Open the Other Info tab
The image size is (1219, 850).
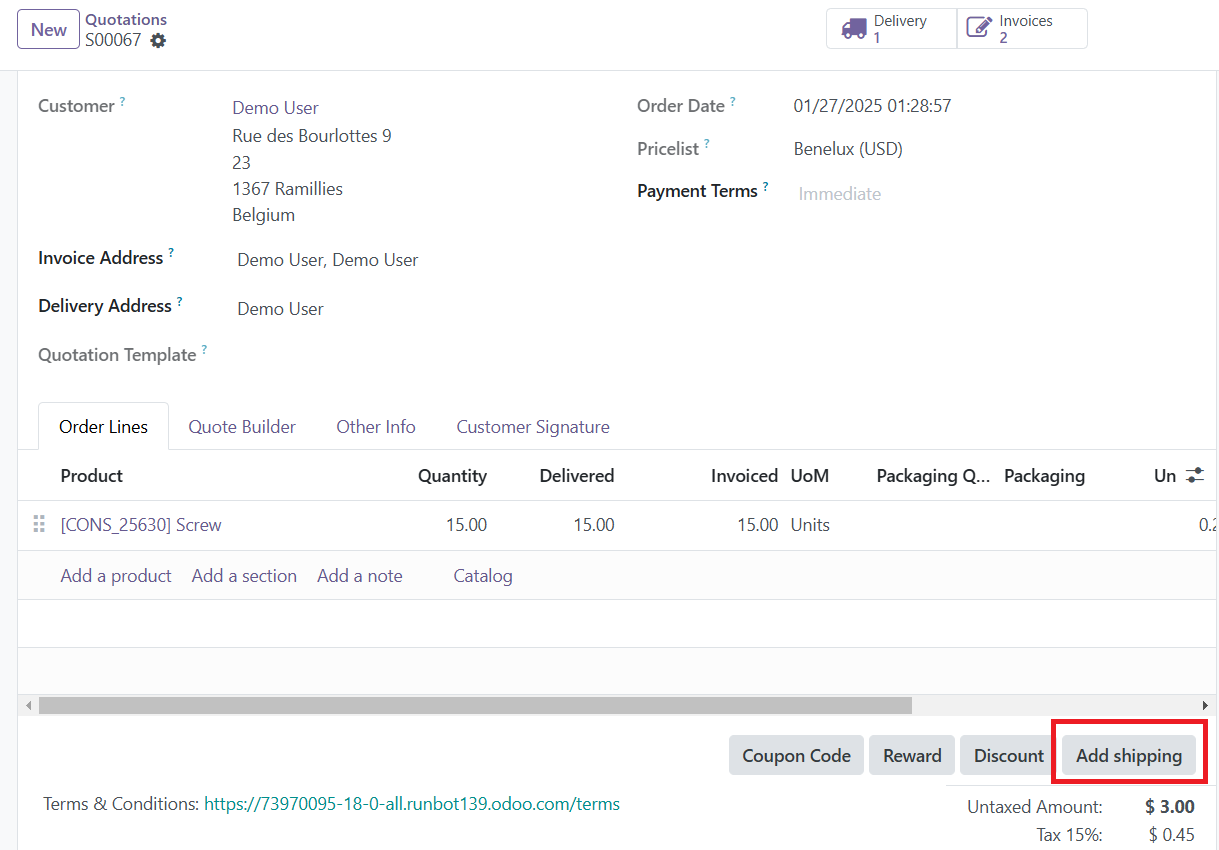point(376,427)
